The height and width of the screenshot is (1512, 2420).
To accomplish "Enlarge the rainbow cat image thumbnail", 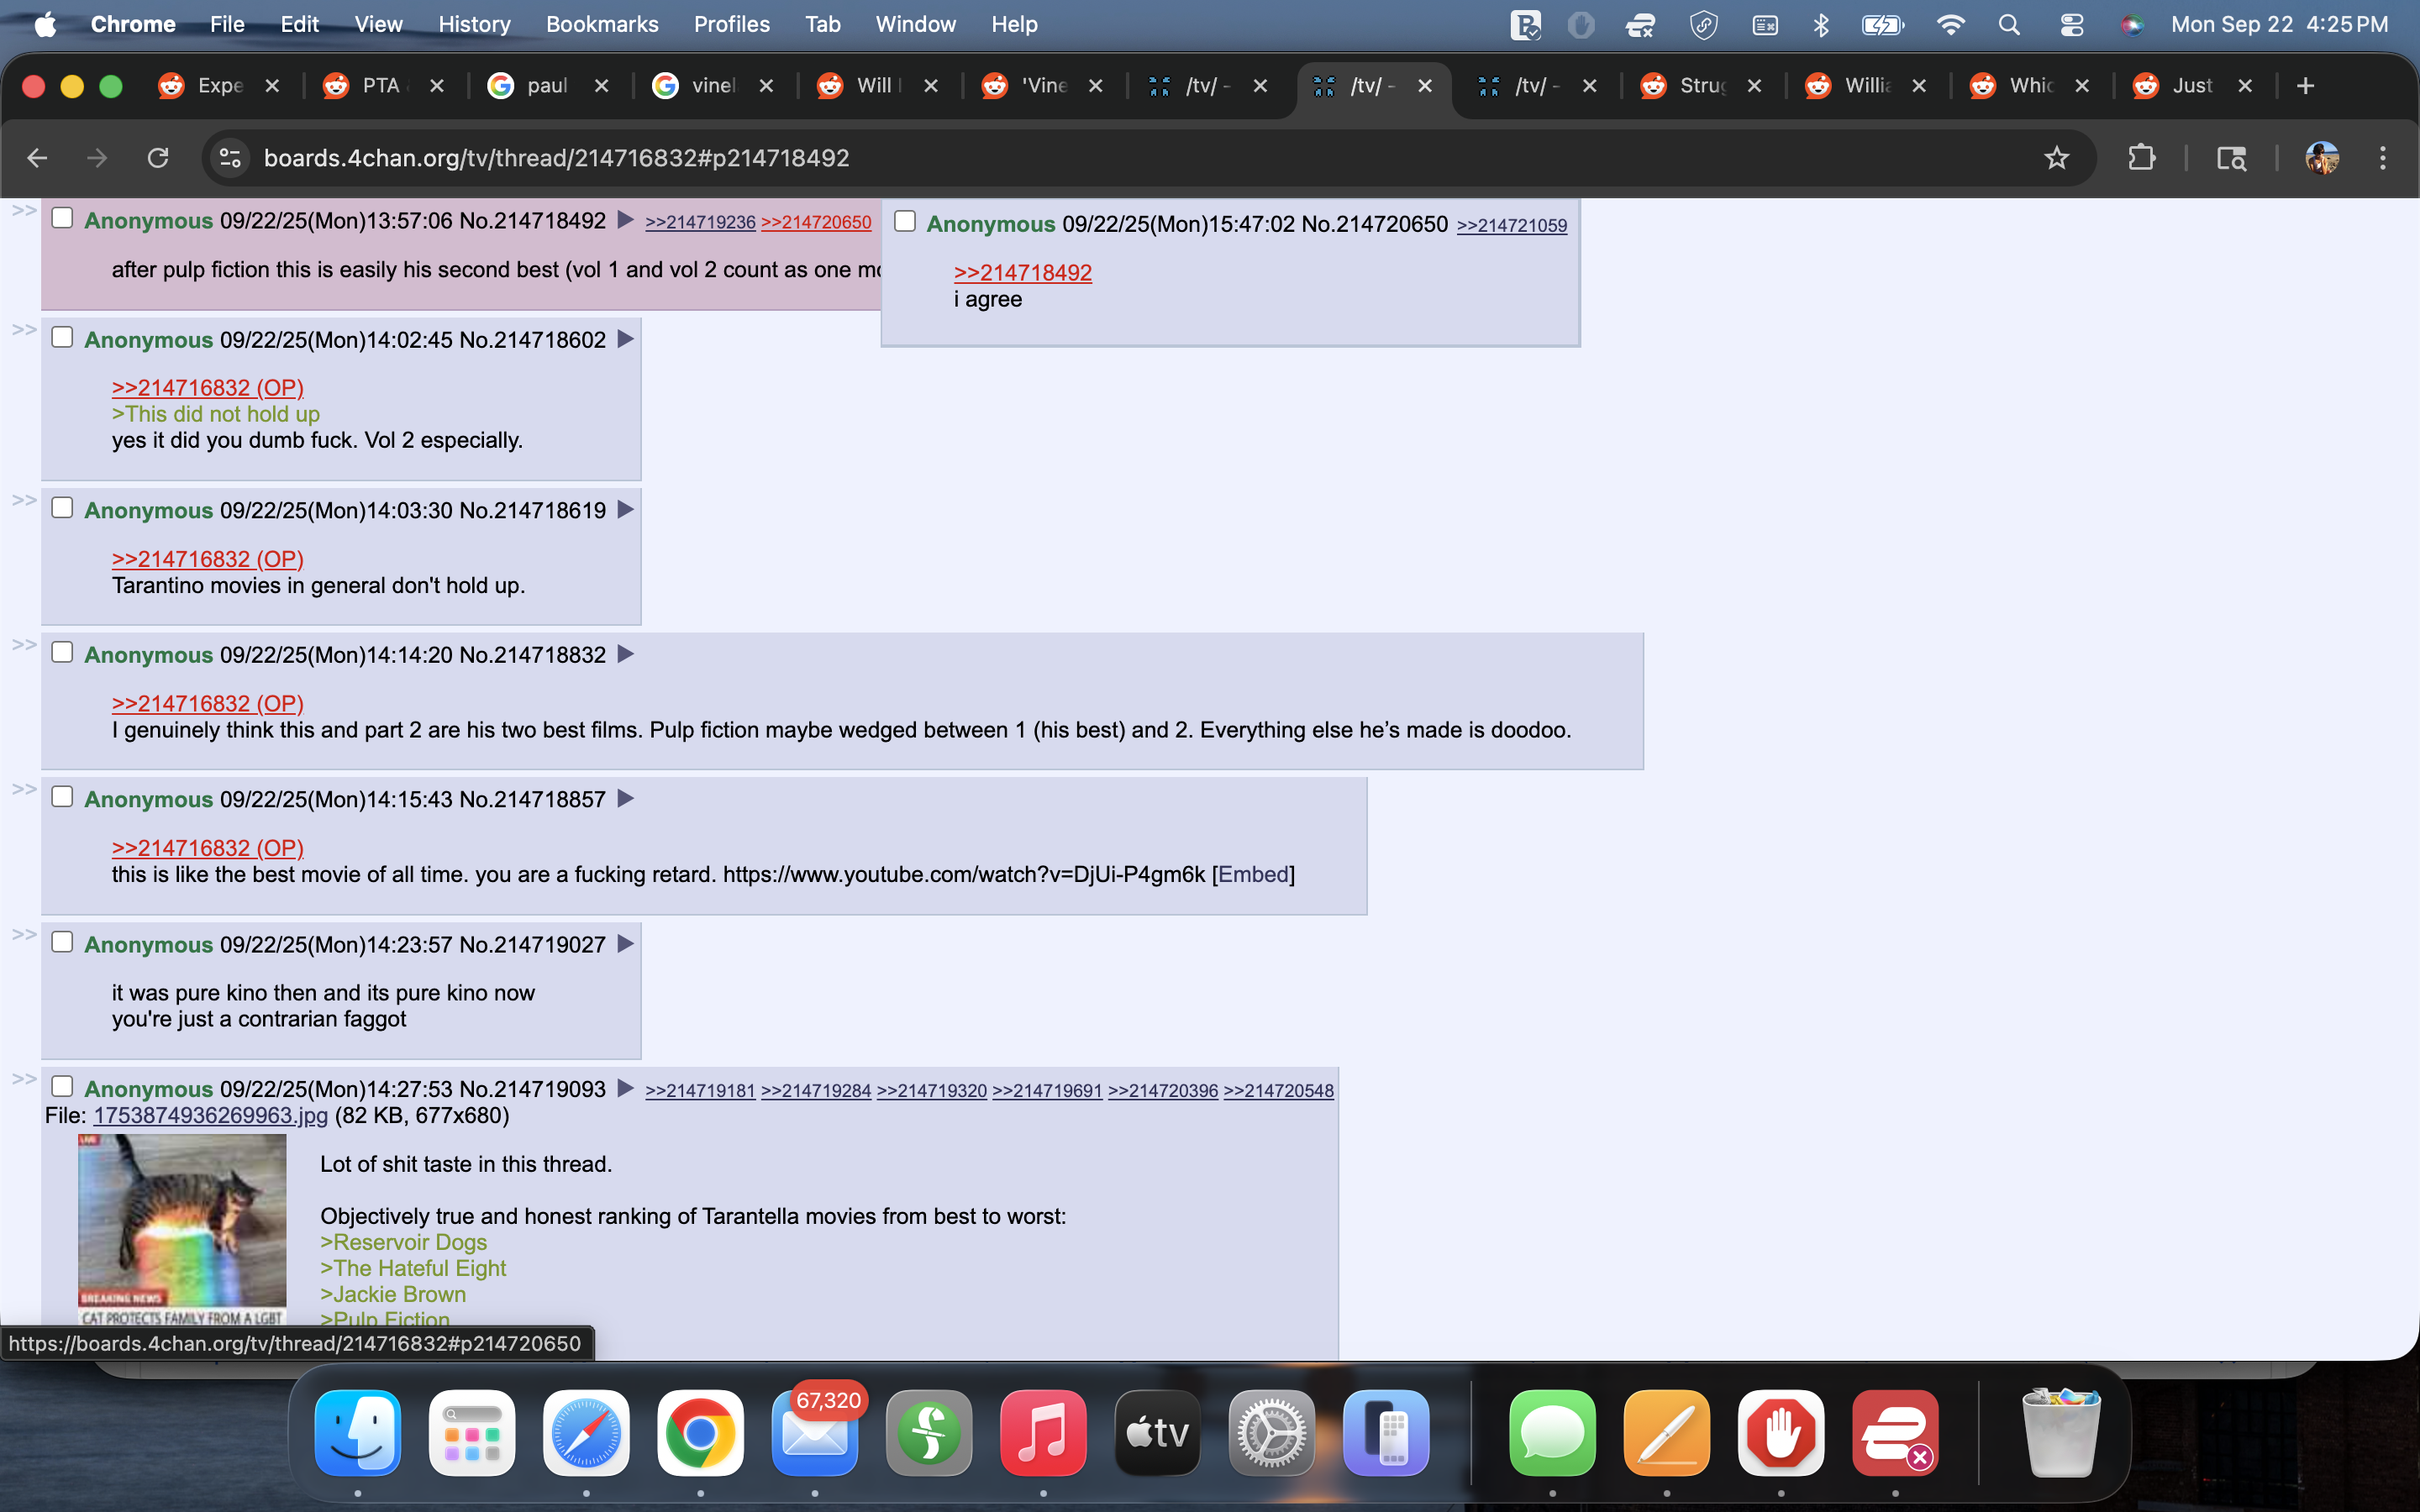I will pos(182,1230).
